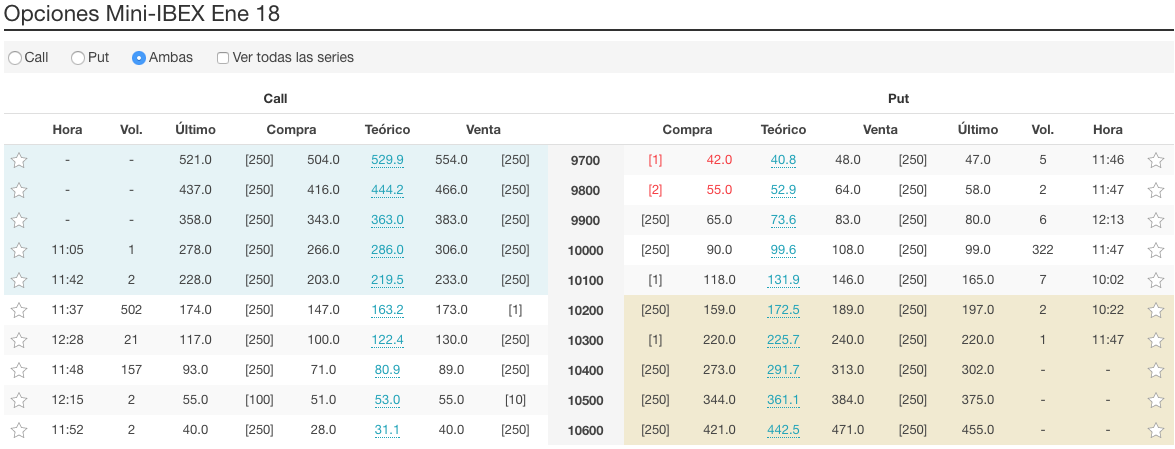Star the call option at strike 10400
This screenshot has width=1175, height=449.
click(19, 370)
